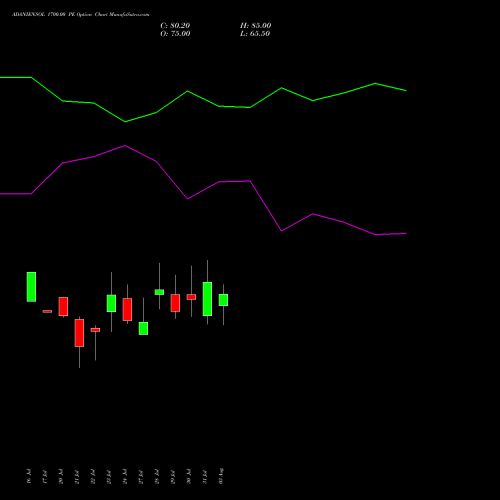Select the thin red candle for 17 Jul
Viewport: 500px width, 500px height.
(x=47, y=311)
